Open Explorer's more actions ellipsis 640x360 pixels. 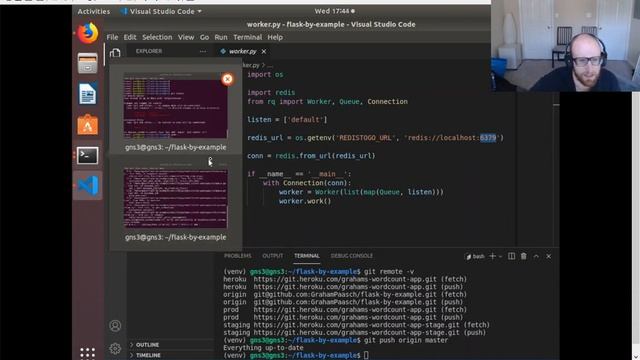(x=203, y=51)
